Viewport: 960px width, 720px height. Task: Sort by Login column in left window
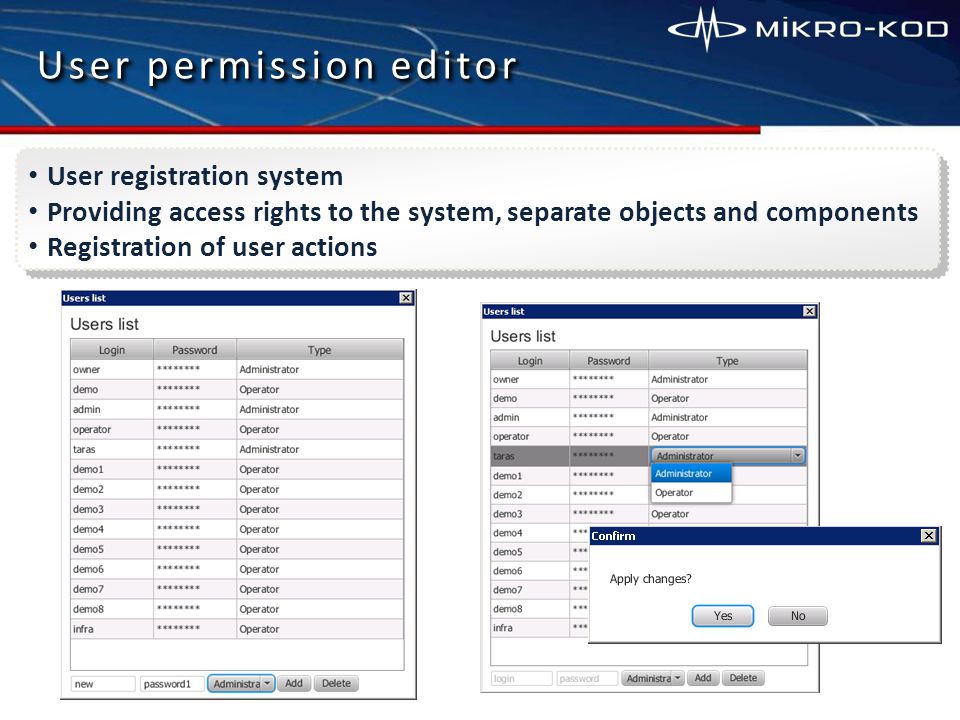[x=112, y=350]
